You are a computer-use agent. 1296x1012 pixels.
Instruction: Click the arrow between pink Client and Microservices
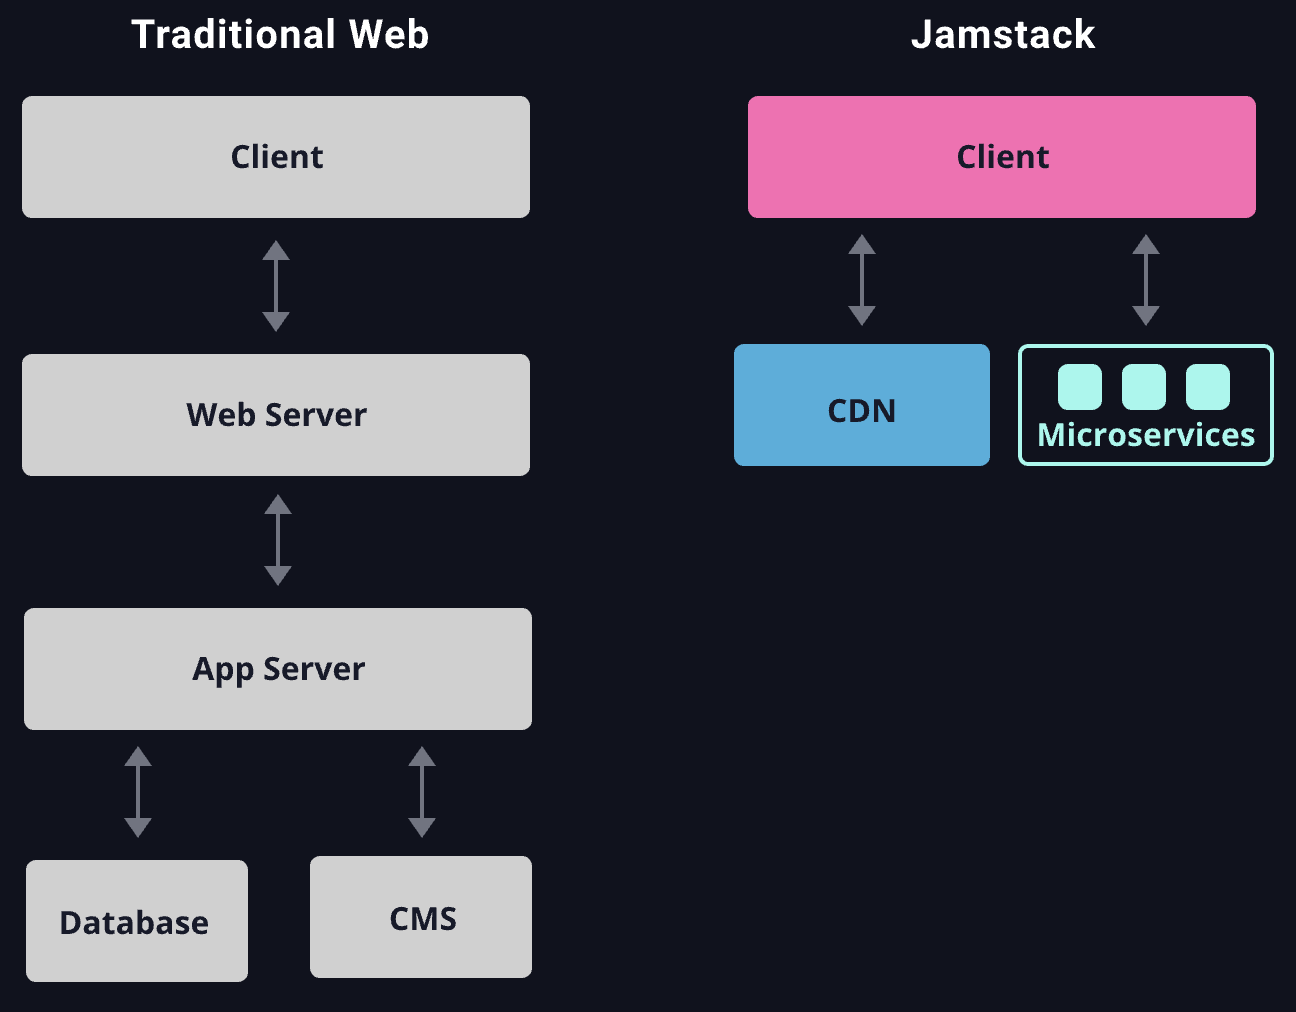(x=1146, y=280)
